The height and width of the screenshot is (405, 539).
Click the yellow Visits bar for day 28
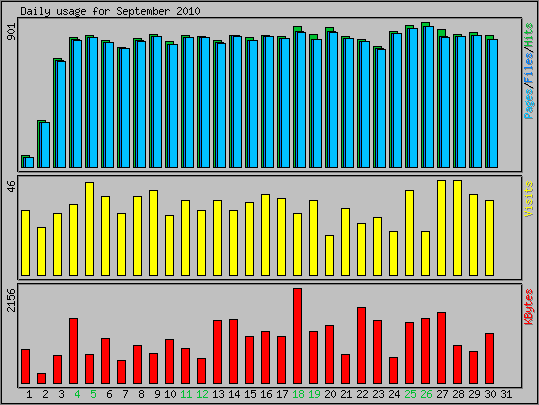457,228
